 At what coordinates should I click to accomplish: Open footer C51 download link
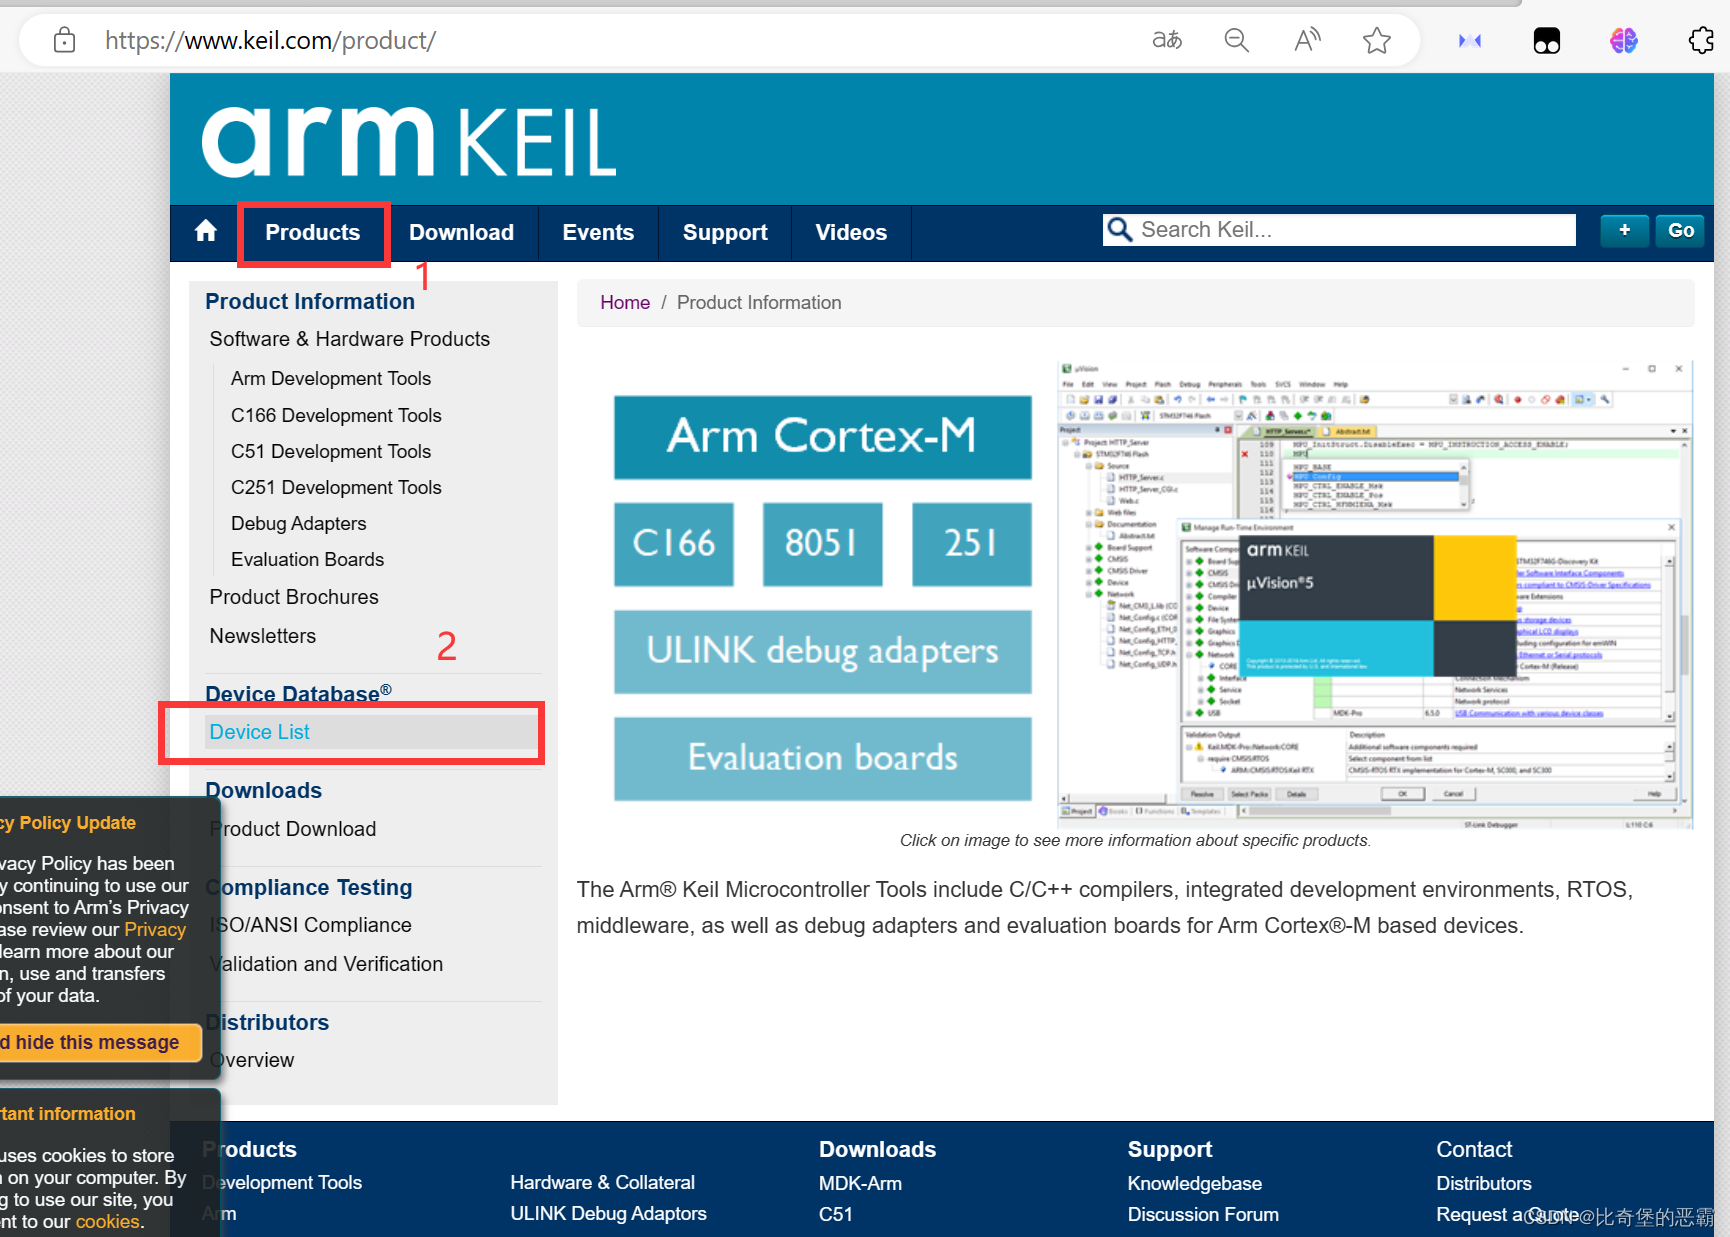pos(836,1214)
